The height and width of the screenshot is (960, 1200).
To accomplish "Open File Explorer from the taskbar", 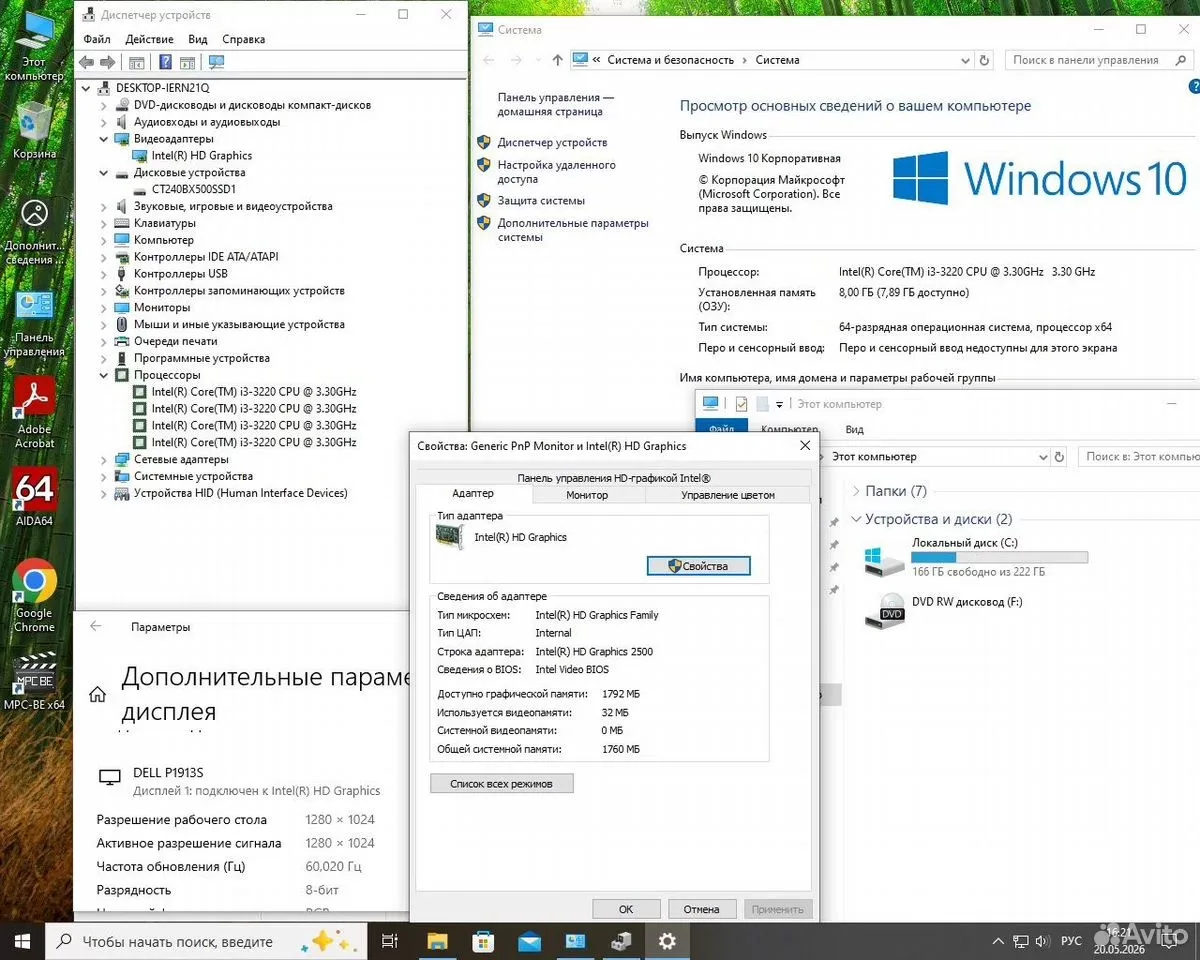I will pos(437,941).
